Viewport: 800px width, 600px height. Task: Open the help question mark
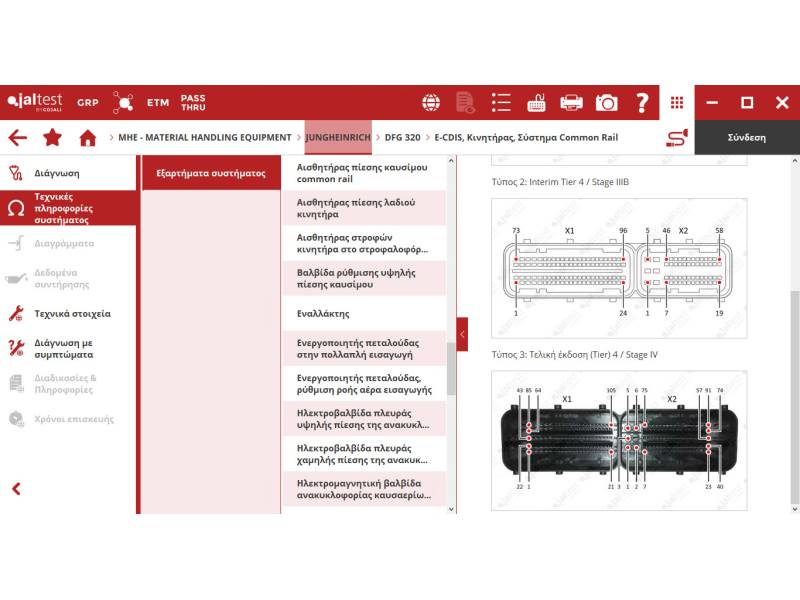pyautogui.click(x=642, y=103)
